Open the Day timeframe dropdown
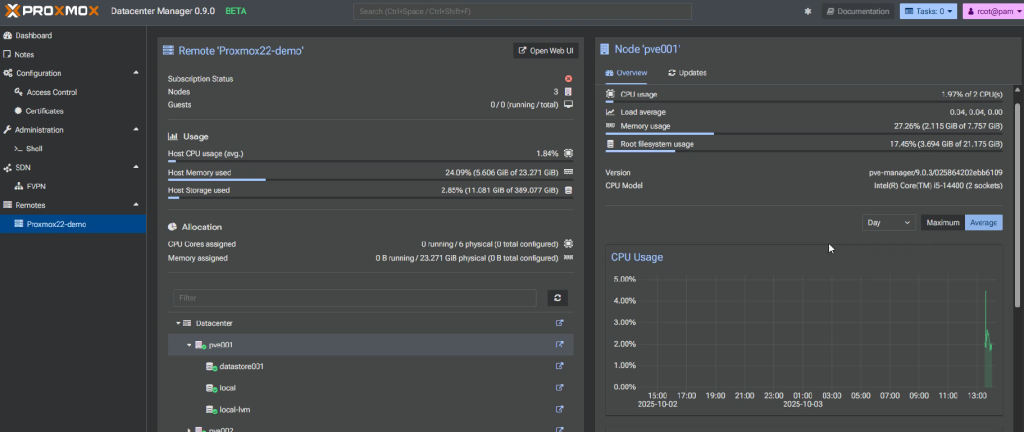The height and width of the screenshot is (432, 1024). (888, 223)
